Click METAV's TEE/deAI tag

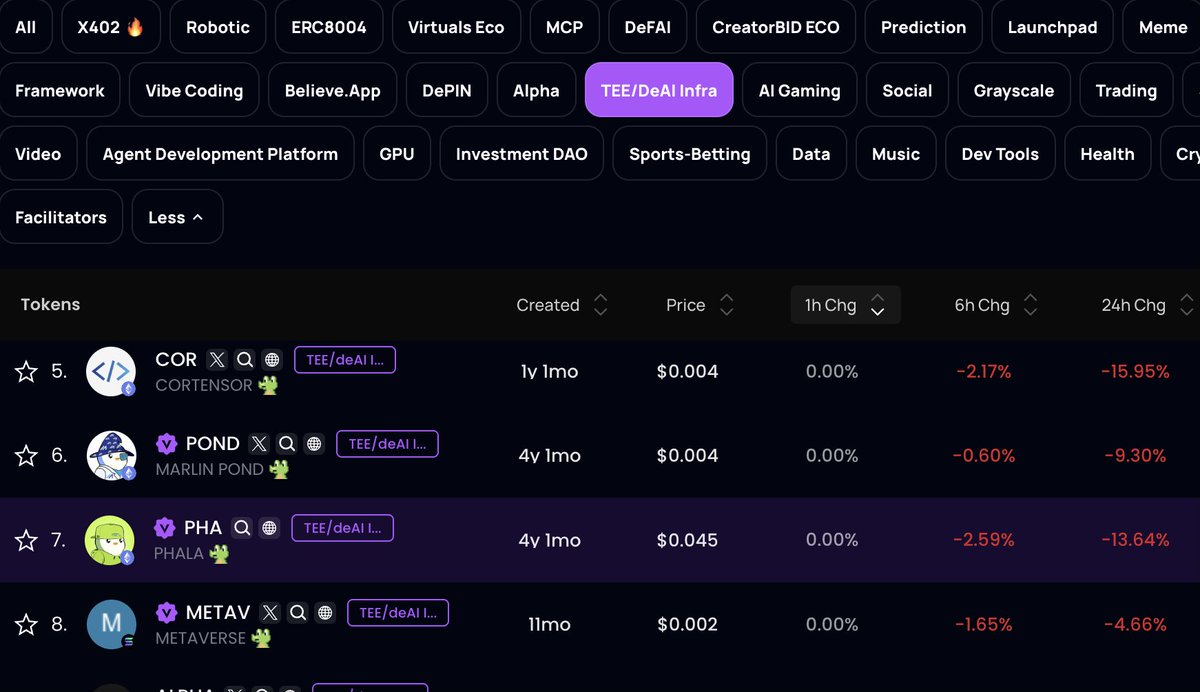coord(398,613)
